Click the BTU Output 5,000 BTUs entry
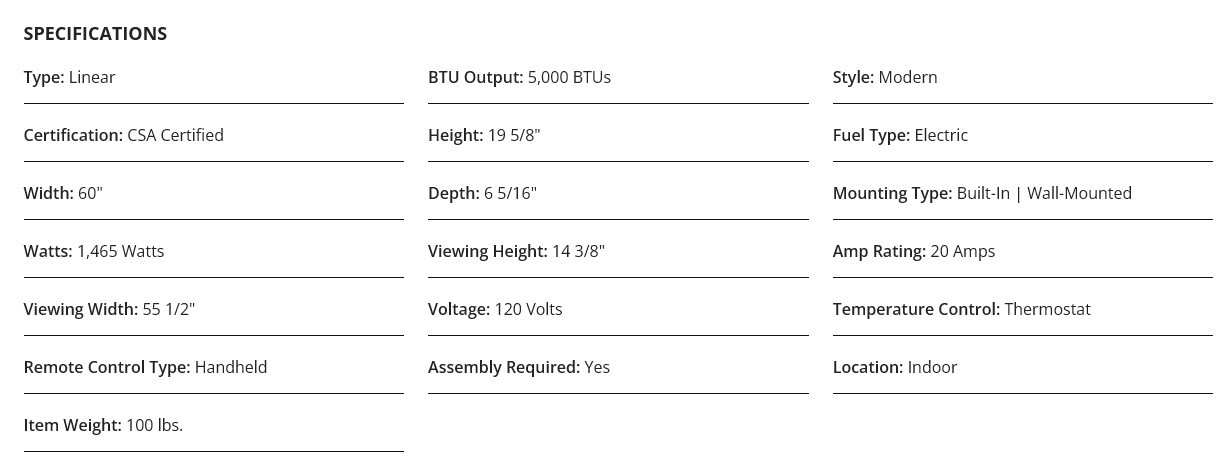The image size is (1228, 476). [519, 78]
